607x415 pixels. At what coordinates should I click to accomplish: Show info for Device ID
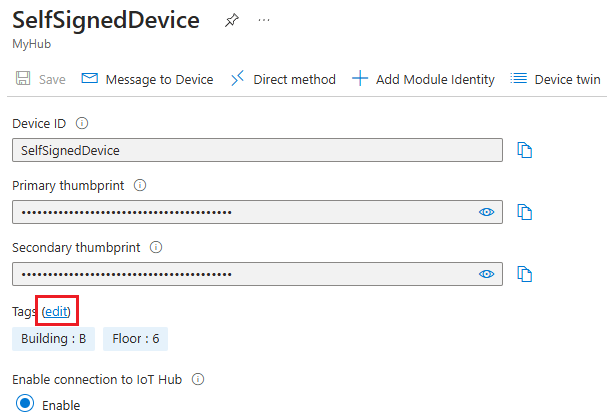point(82,123)
